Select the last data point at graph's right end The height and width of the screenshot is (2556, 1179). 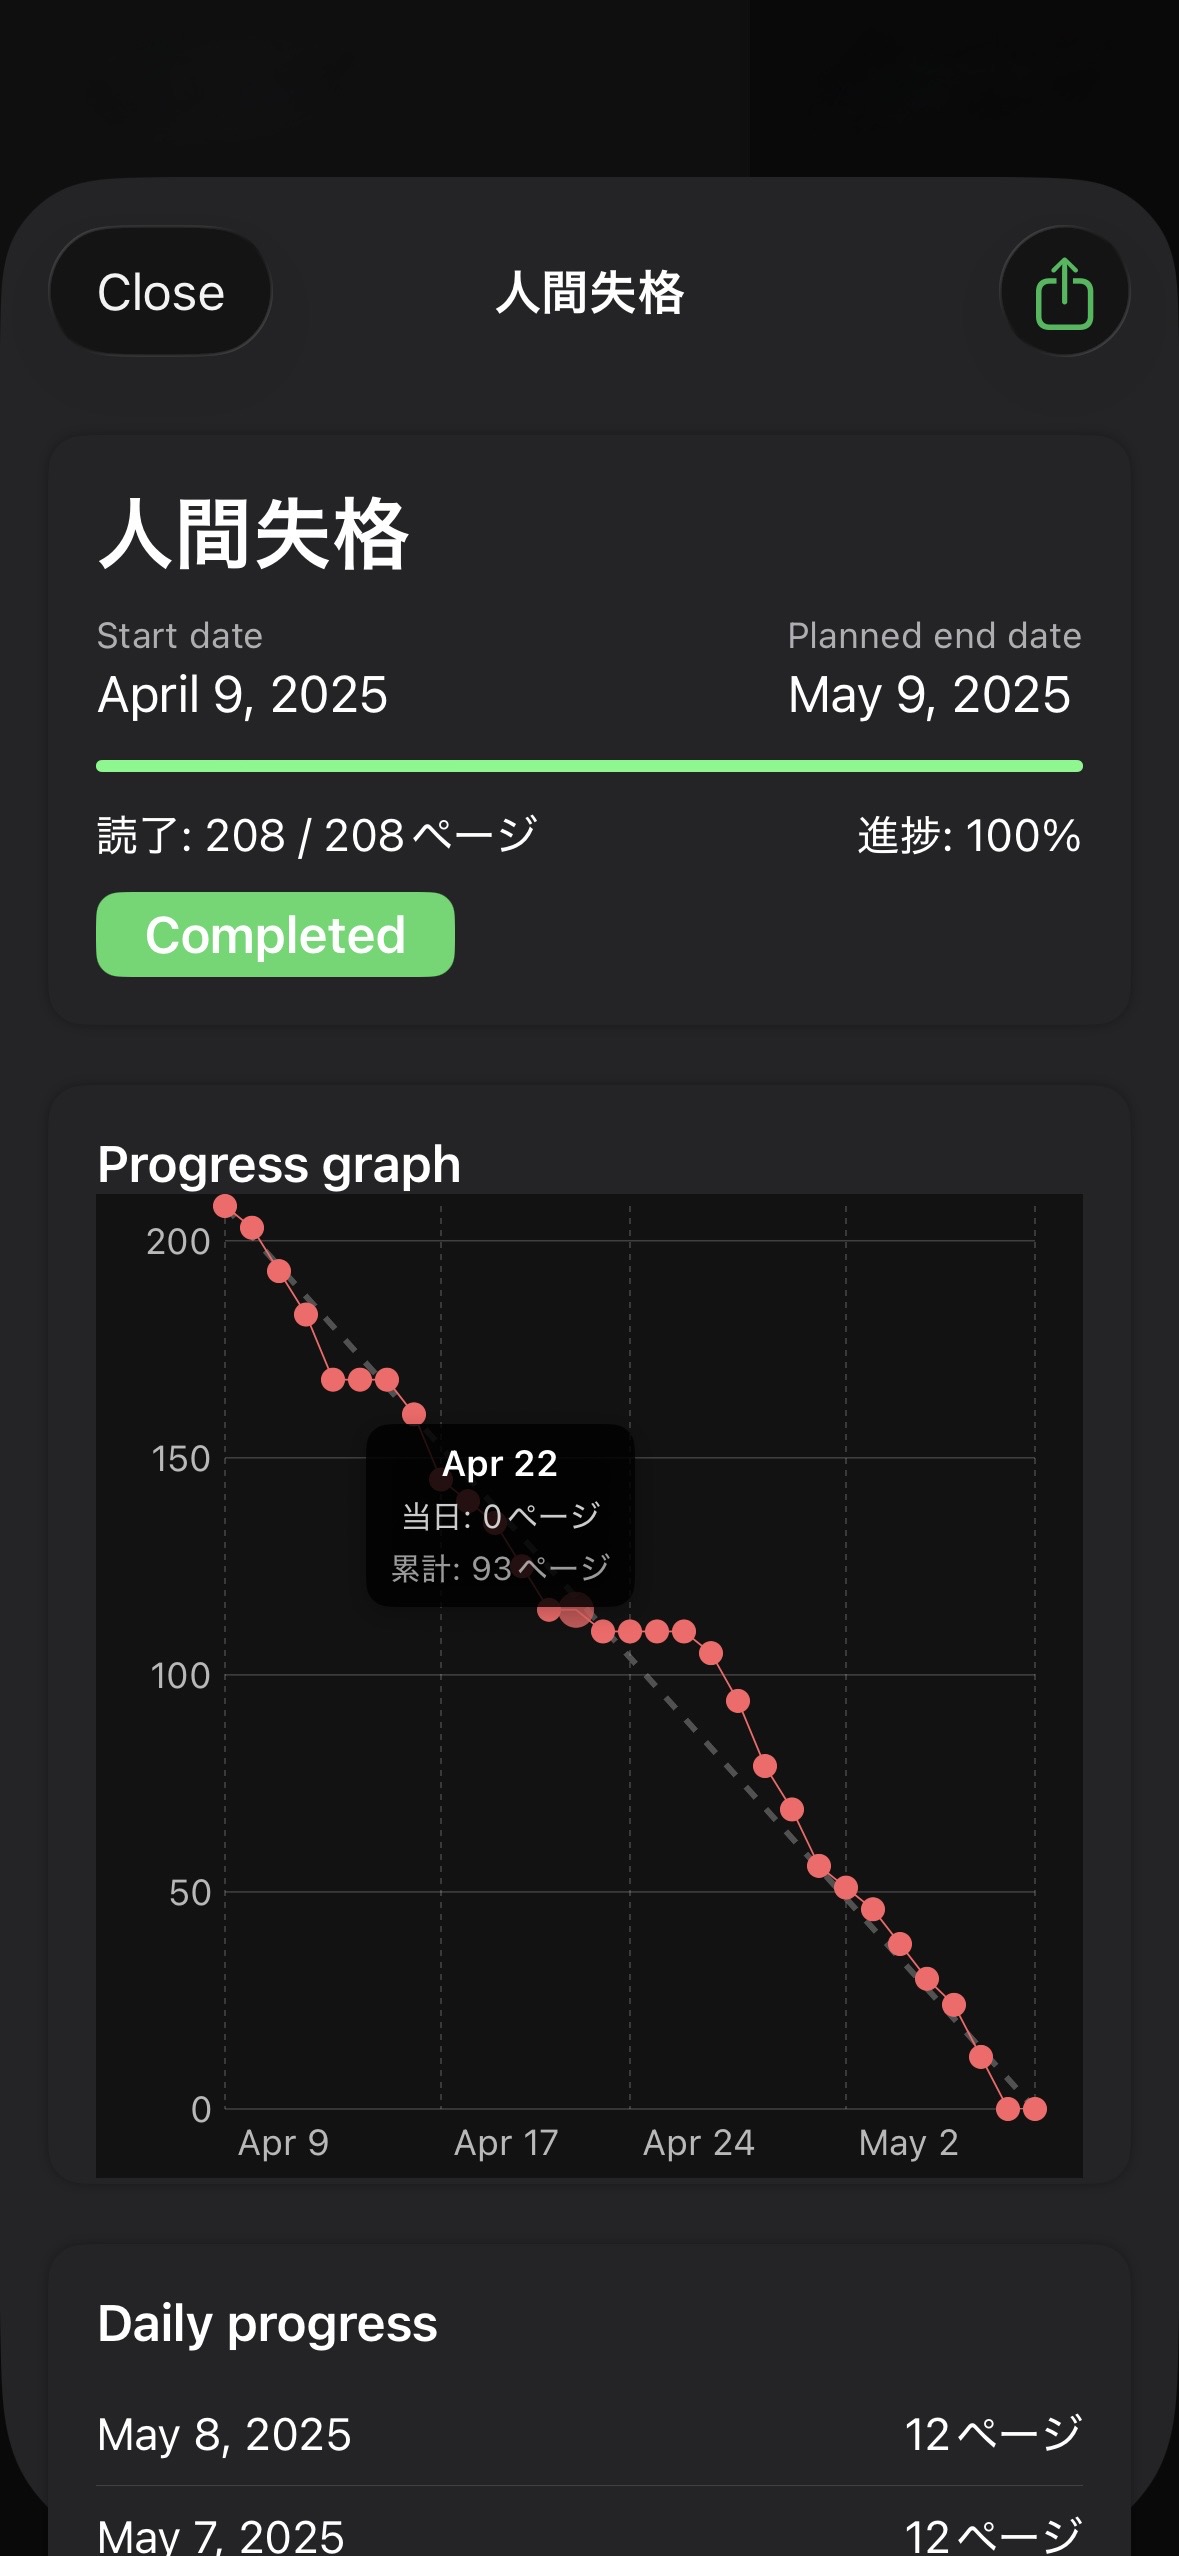click(x=1035, y=2109)
